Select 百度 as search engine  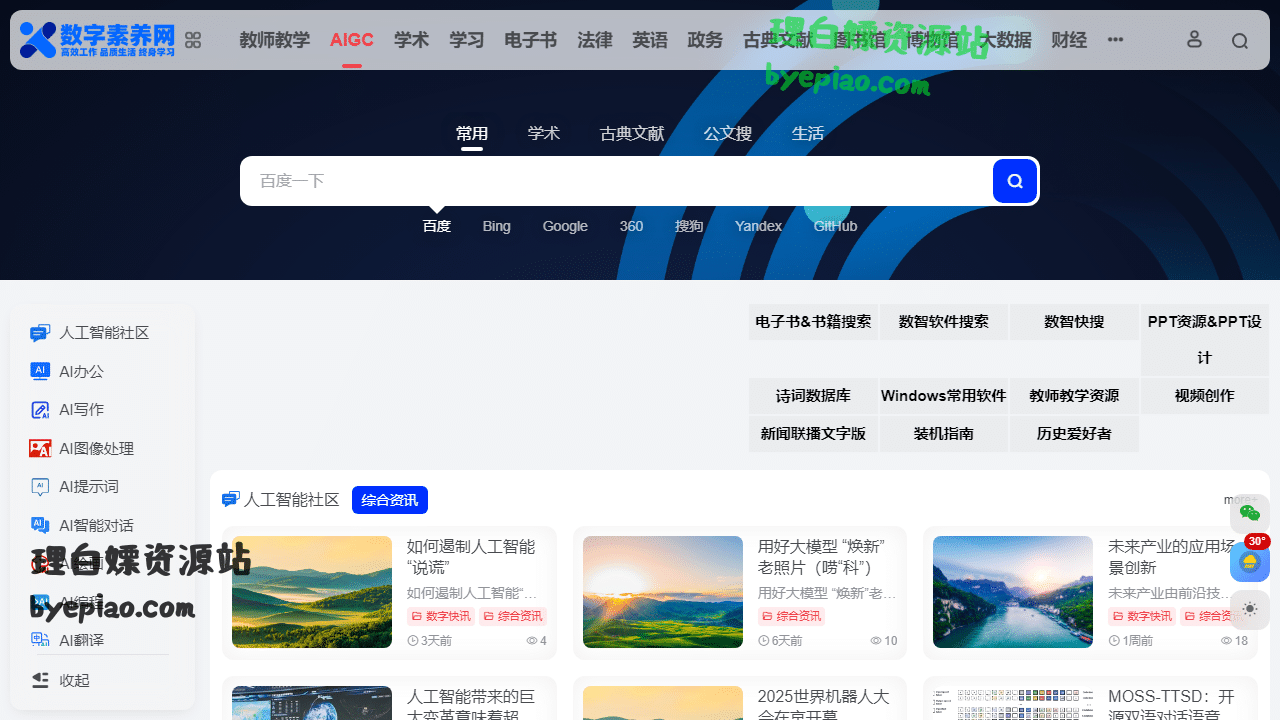pyautogui.click(x=437, y=226)
